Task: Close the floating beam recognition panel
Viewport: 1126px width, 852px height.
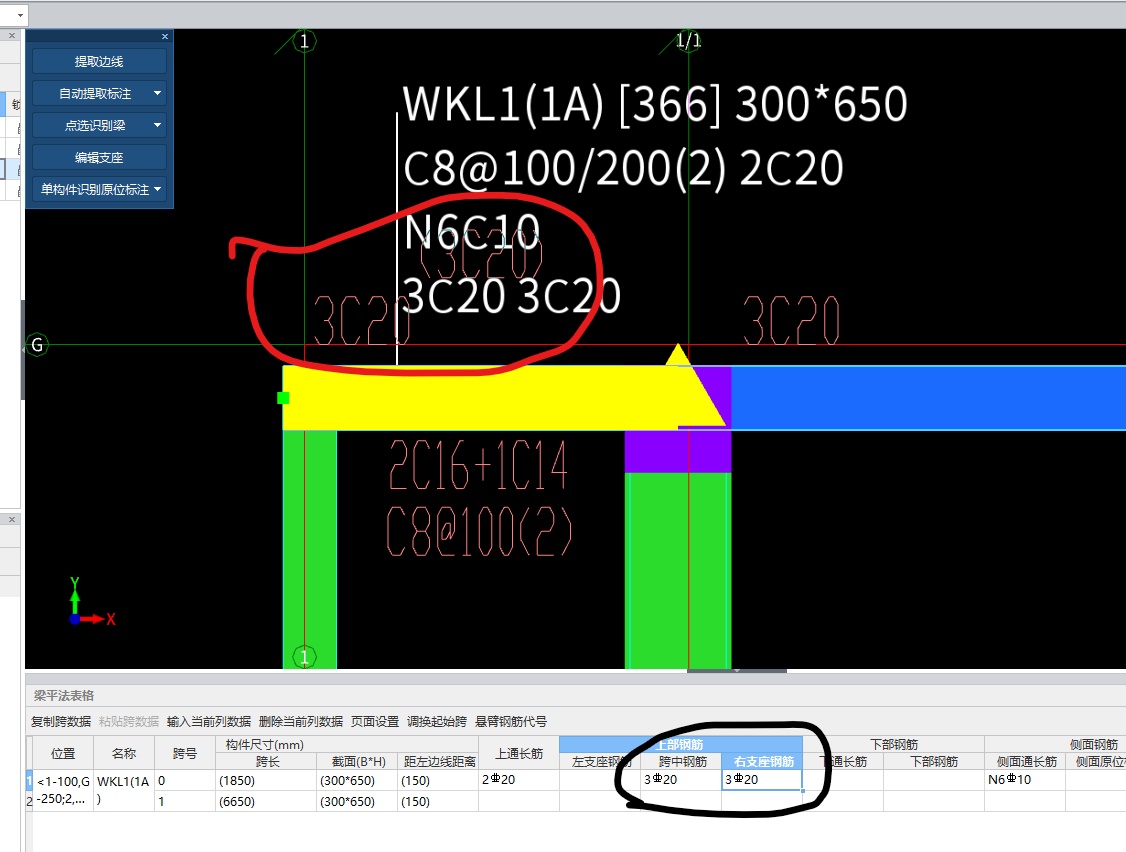Action: 164,36
